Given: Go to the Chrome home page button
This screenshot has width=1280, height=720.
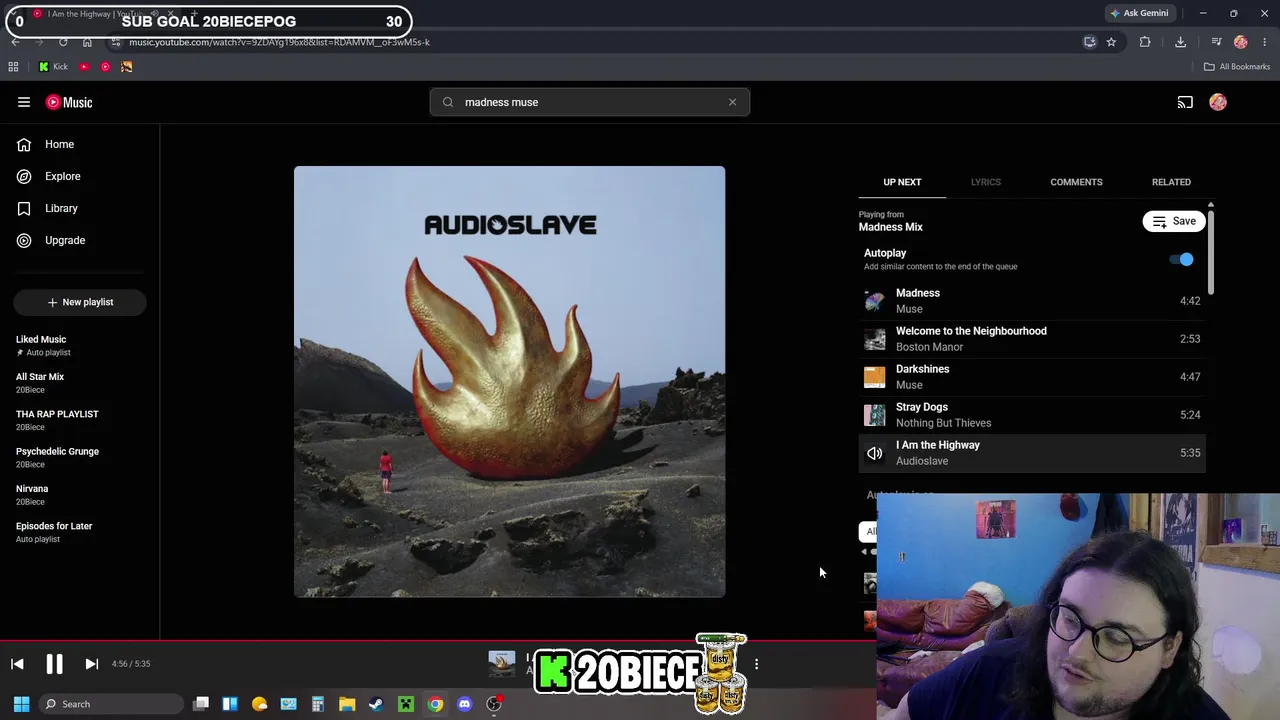Looking at the screenshot, I should tap(87, 42).
